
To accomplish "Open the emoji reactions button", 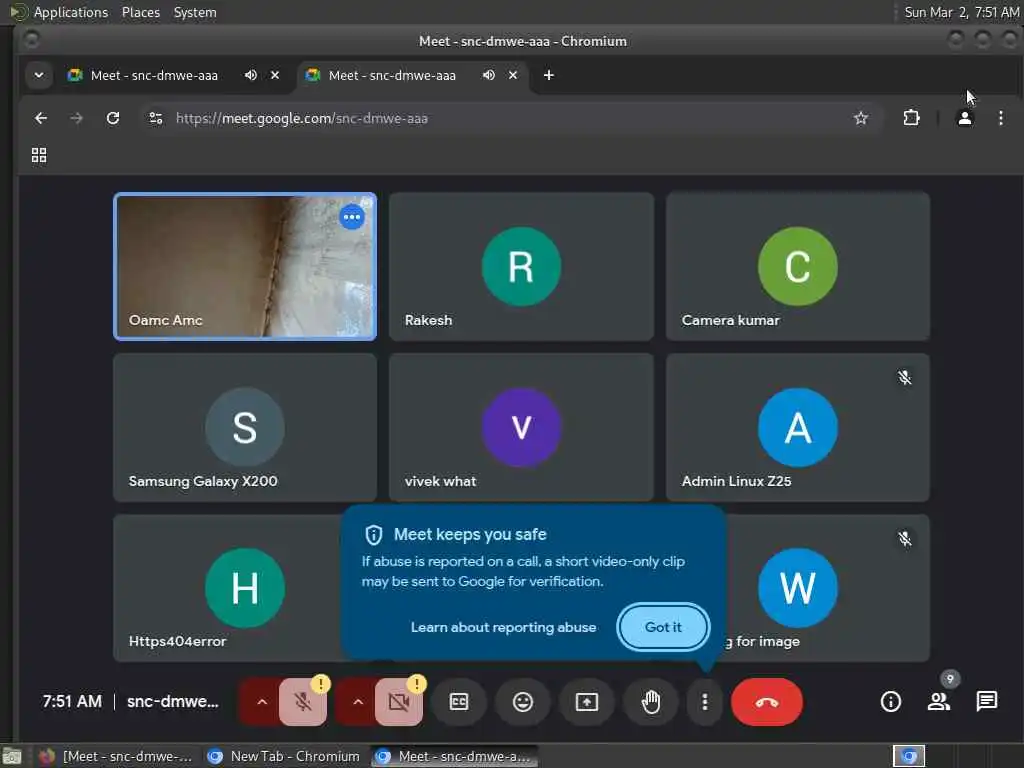I will click(x=522, y=702).
